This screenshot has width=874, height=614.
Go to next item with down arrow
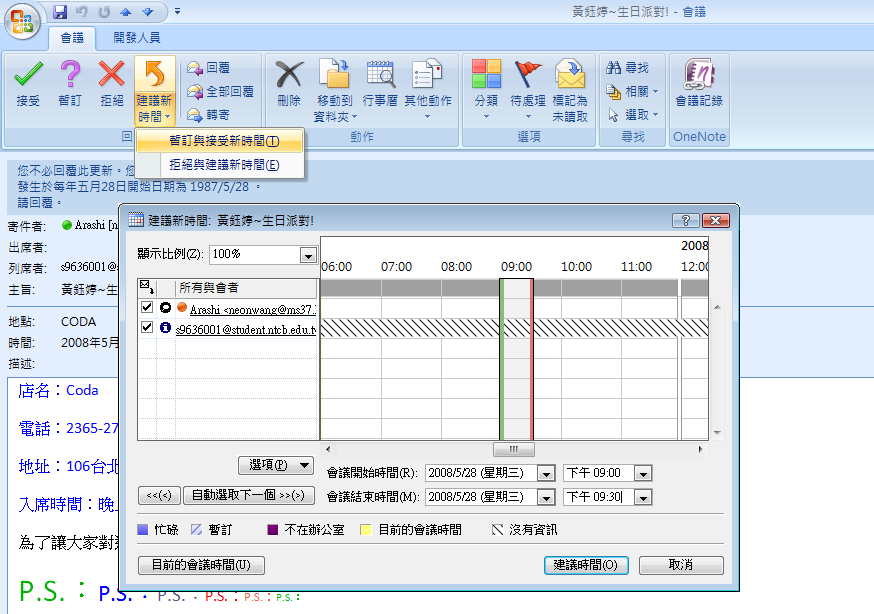point(148,12)
